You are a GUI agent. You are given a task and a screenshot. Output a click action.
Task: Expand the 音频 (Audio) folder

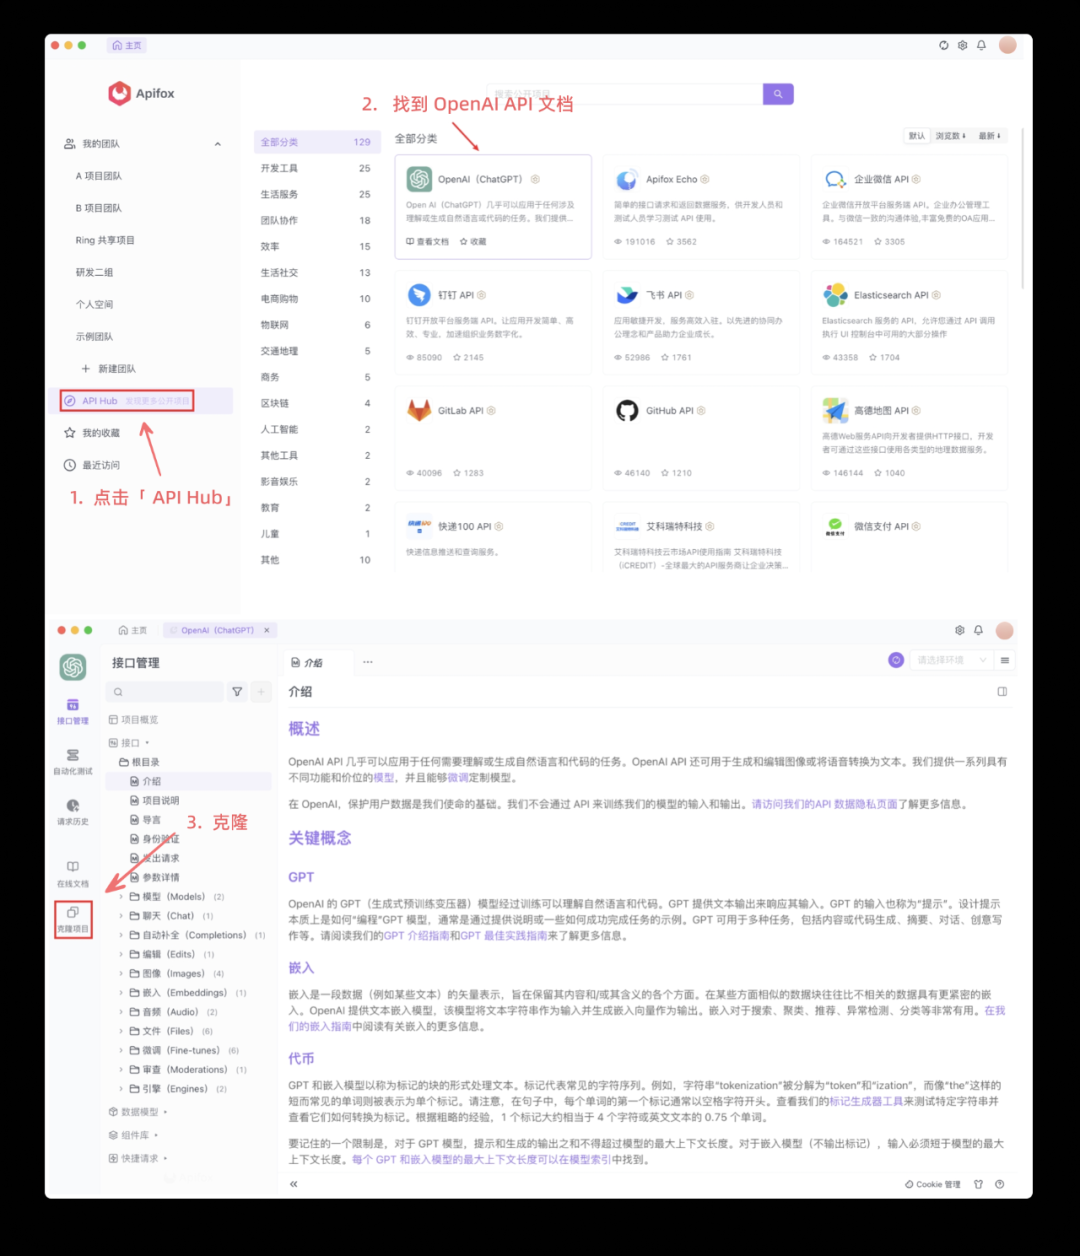(121, 1012)
